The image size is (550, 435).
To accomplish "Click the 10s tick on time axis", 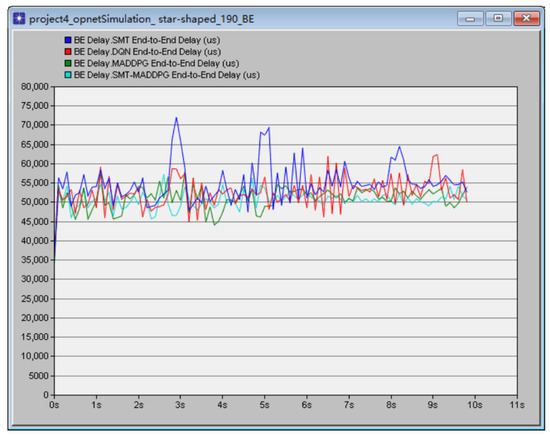I will click(475, 404).
